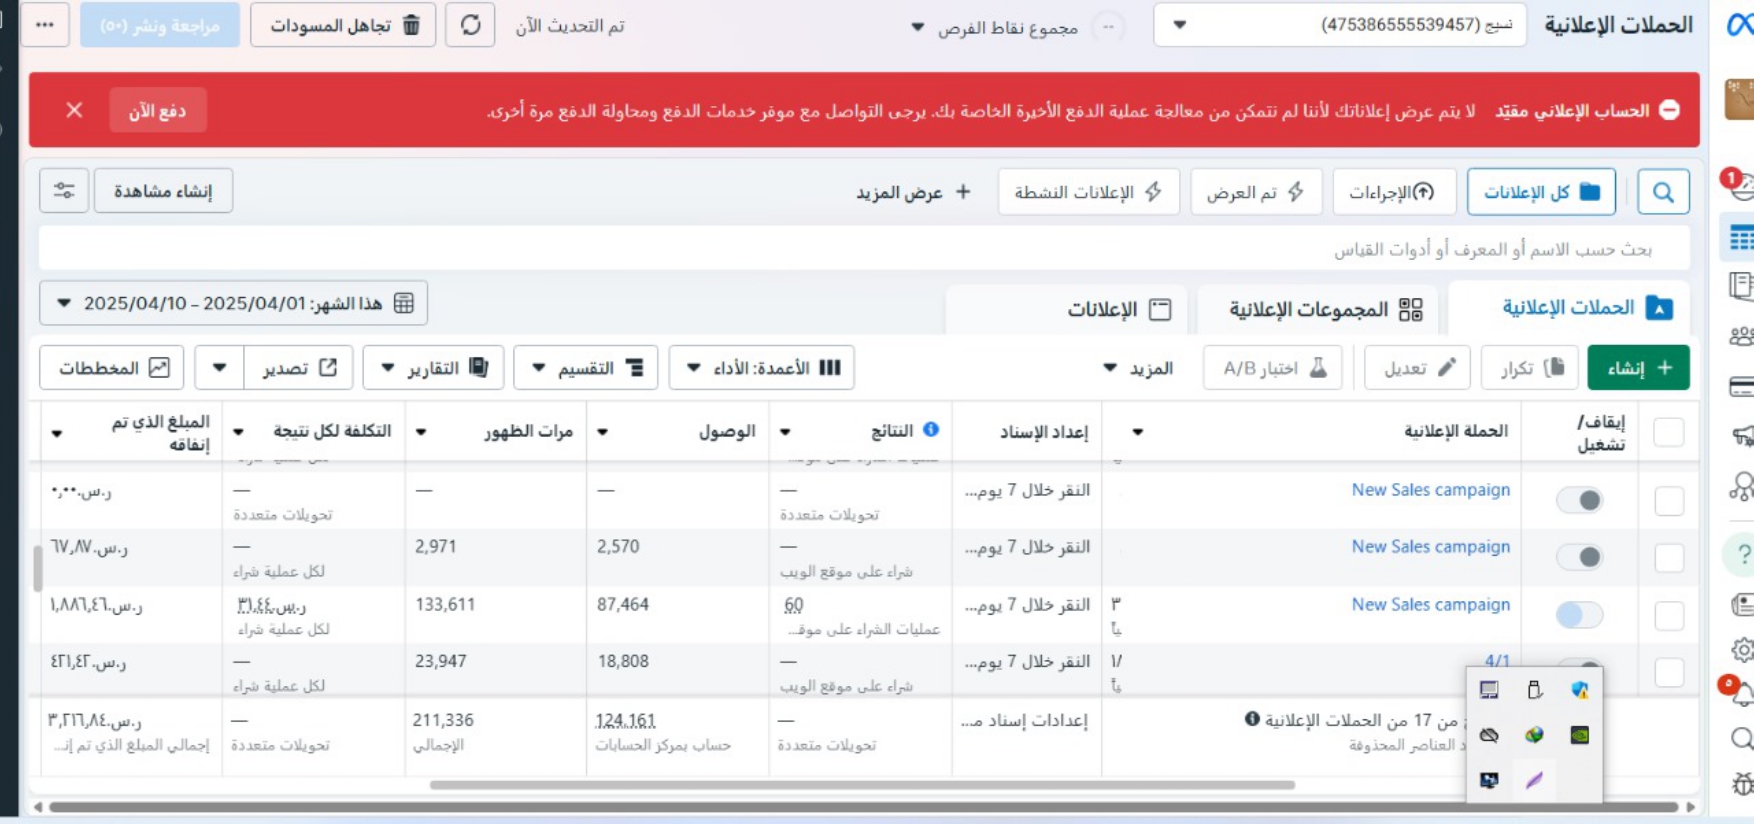Screen dimensions: 1754x824
Task: Click the sidebar magnifier search icon
Action: click(x=1741, y=739)
